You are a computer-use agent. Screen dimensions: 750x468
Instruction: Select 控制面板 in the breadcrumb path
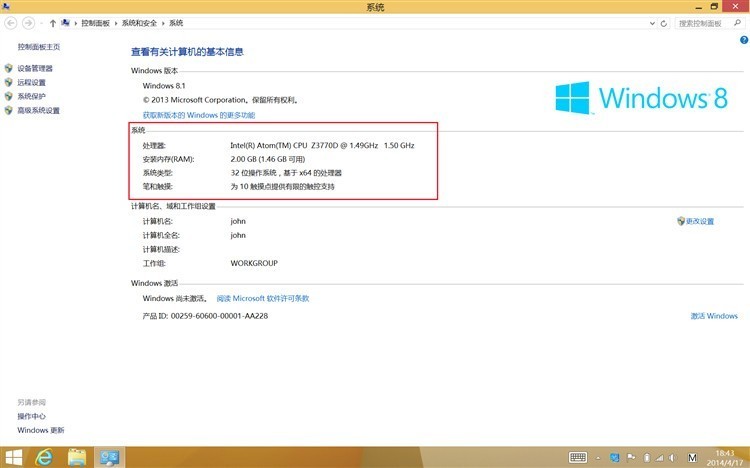pos(95,23)
